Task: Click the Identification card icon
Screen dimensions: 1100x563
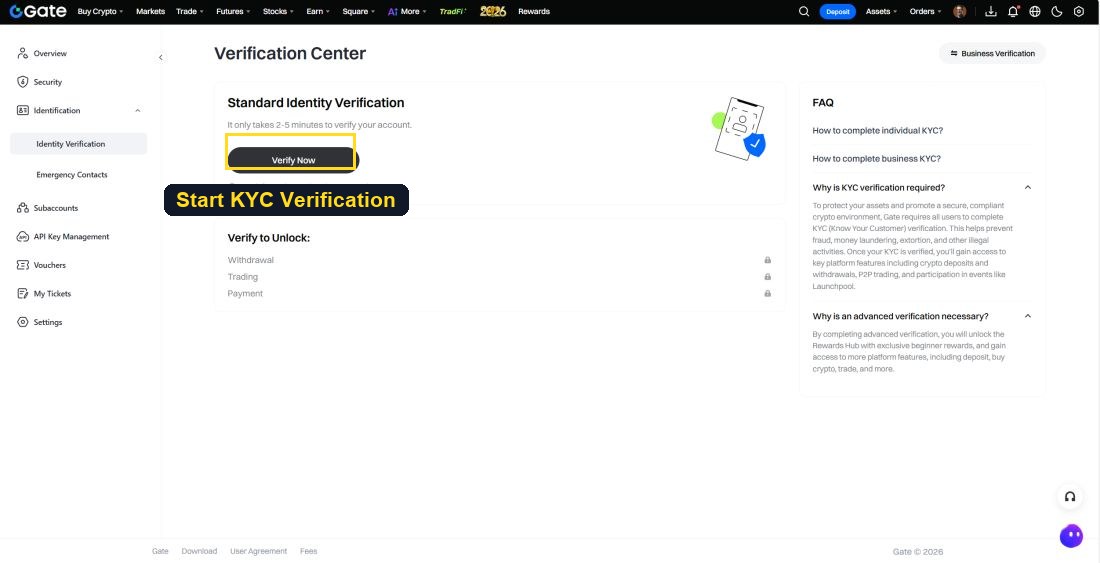Action: tap(22, 110)
